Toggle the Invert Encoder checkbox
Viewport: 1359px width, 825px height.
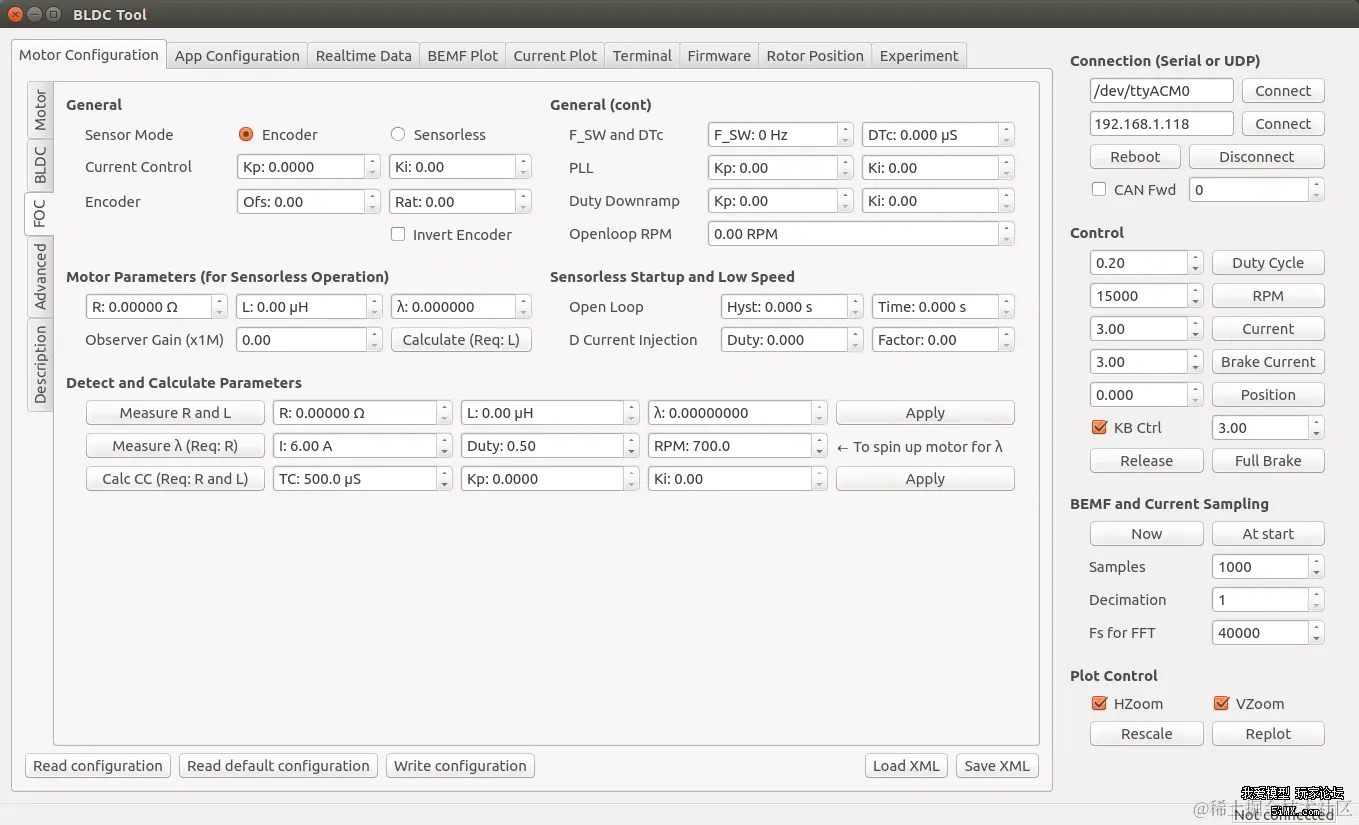398,234
